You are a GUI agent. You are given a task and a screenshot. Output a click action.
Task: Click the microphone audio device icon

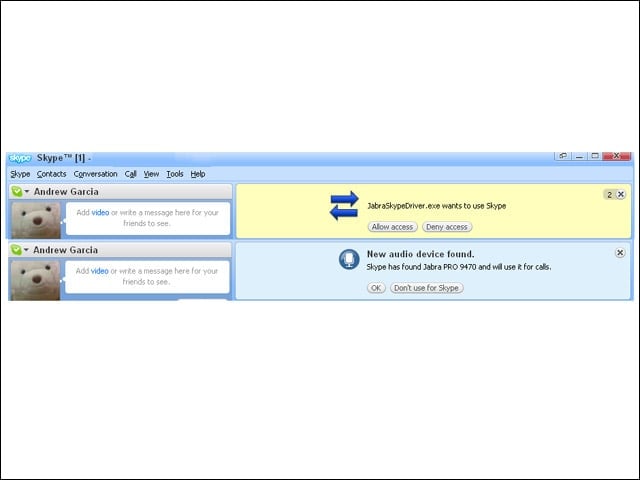[x=349, y=259]
